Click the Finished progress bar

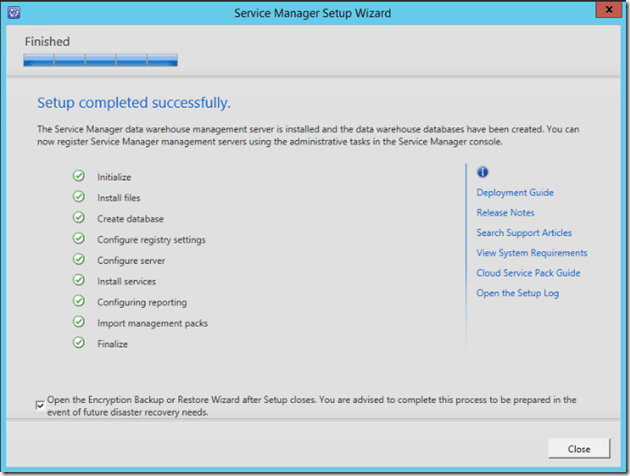(101, 60)
